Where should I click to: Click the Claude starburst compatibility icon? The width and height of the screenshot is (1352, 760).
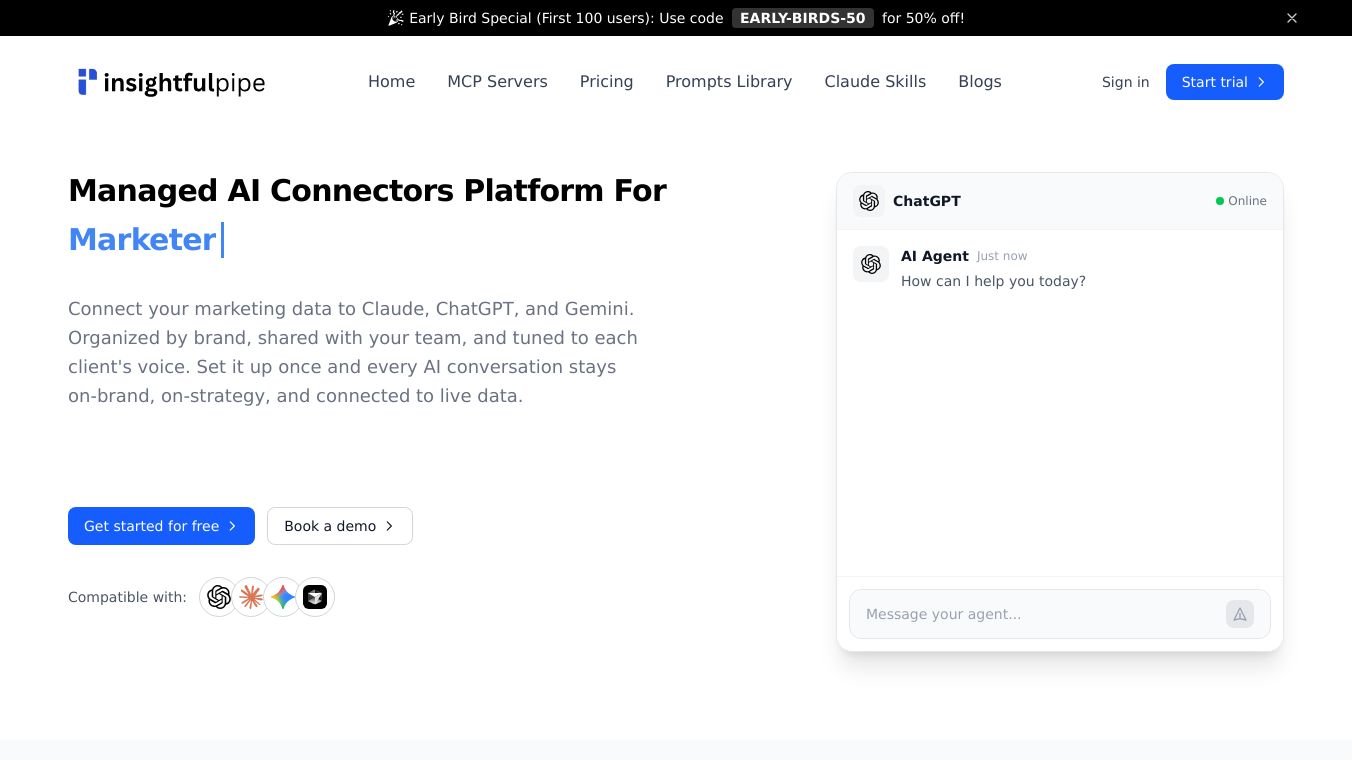pyautogui.click(x=251, y=597)
